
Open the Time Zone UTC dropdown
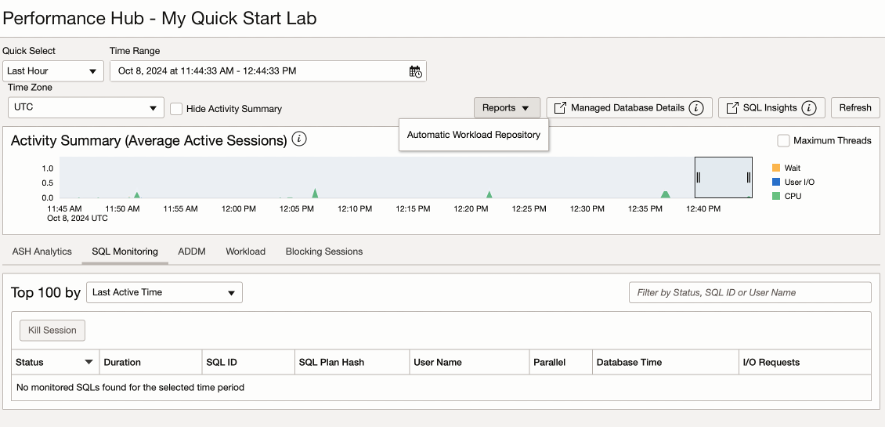[84, 108]
